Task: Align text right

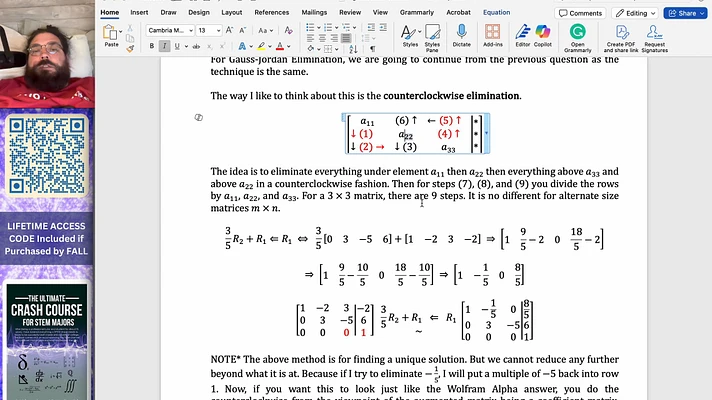Action: pos(334,38)
